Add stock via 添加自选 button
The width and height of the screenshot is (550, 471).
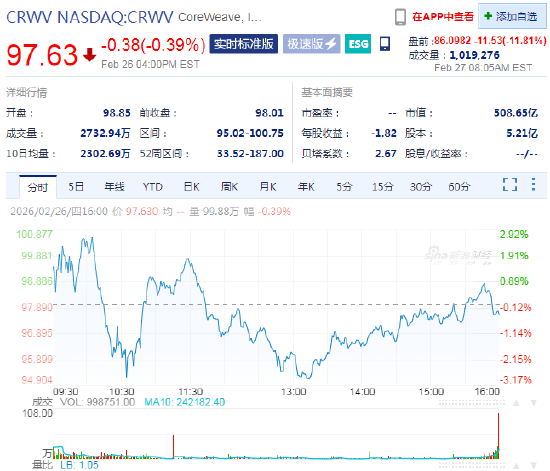tap(512, 16)
